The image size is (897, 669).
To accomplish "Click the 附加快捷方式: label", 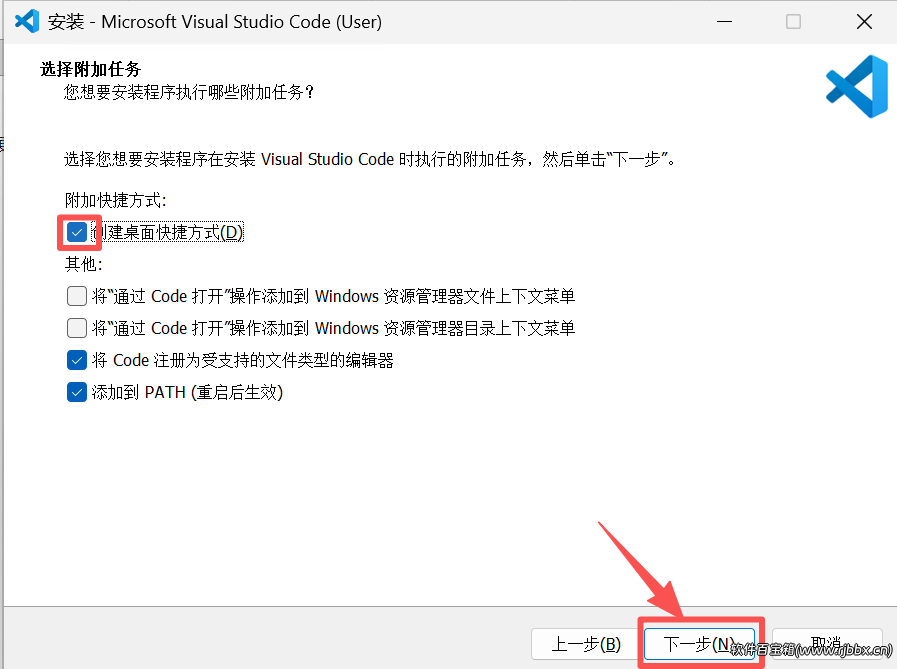I will [116, 200].
